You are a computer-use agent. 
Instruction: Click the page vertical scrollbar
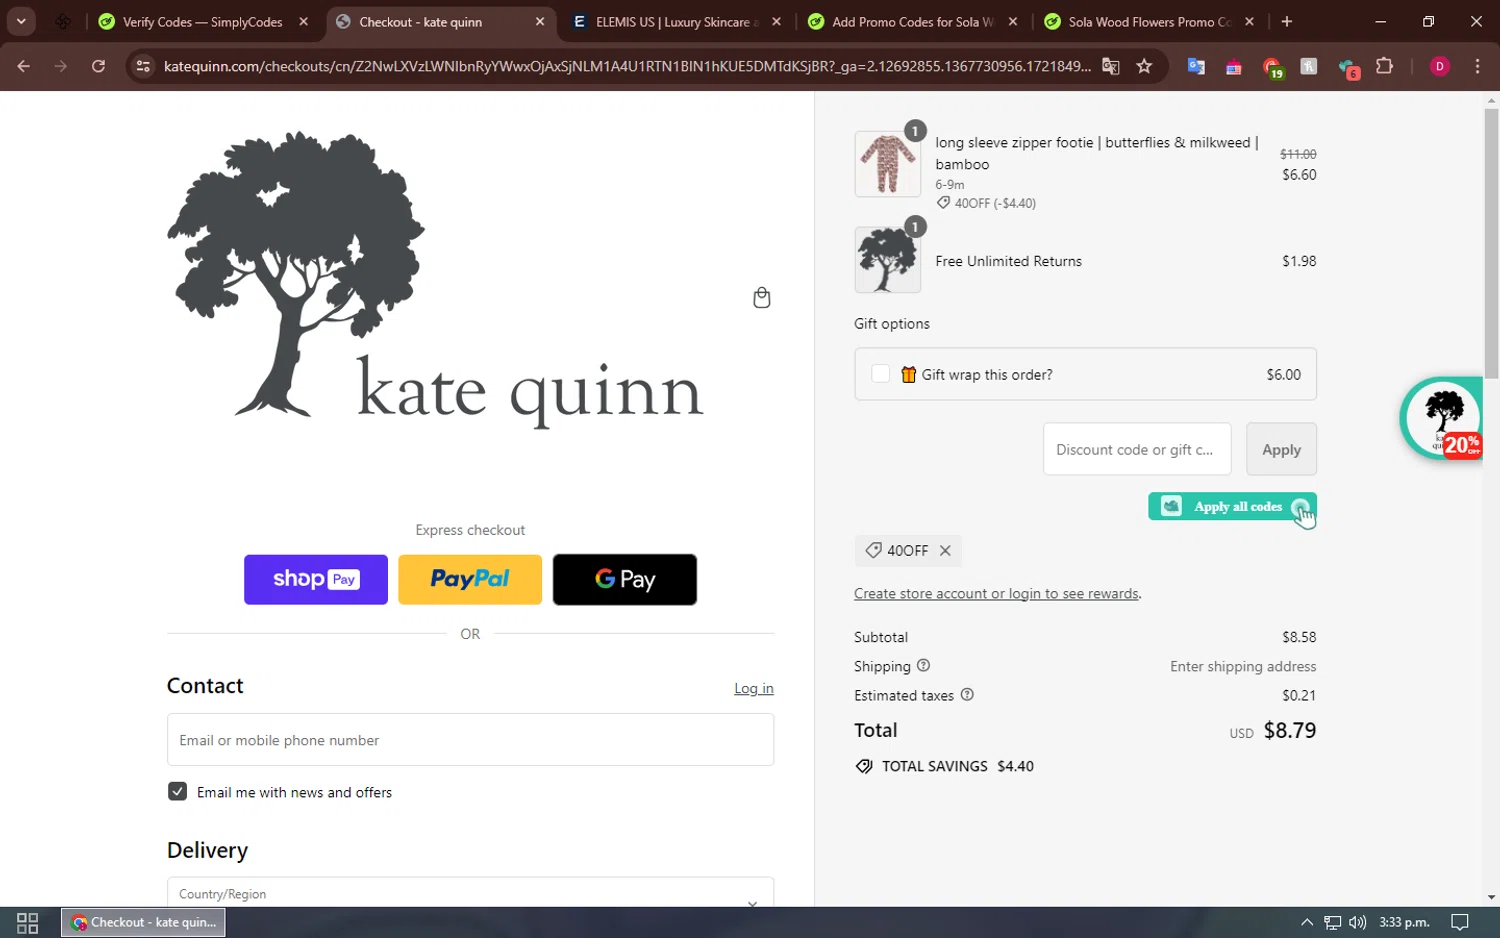(x=1491, y=243)
